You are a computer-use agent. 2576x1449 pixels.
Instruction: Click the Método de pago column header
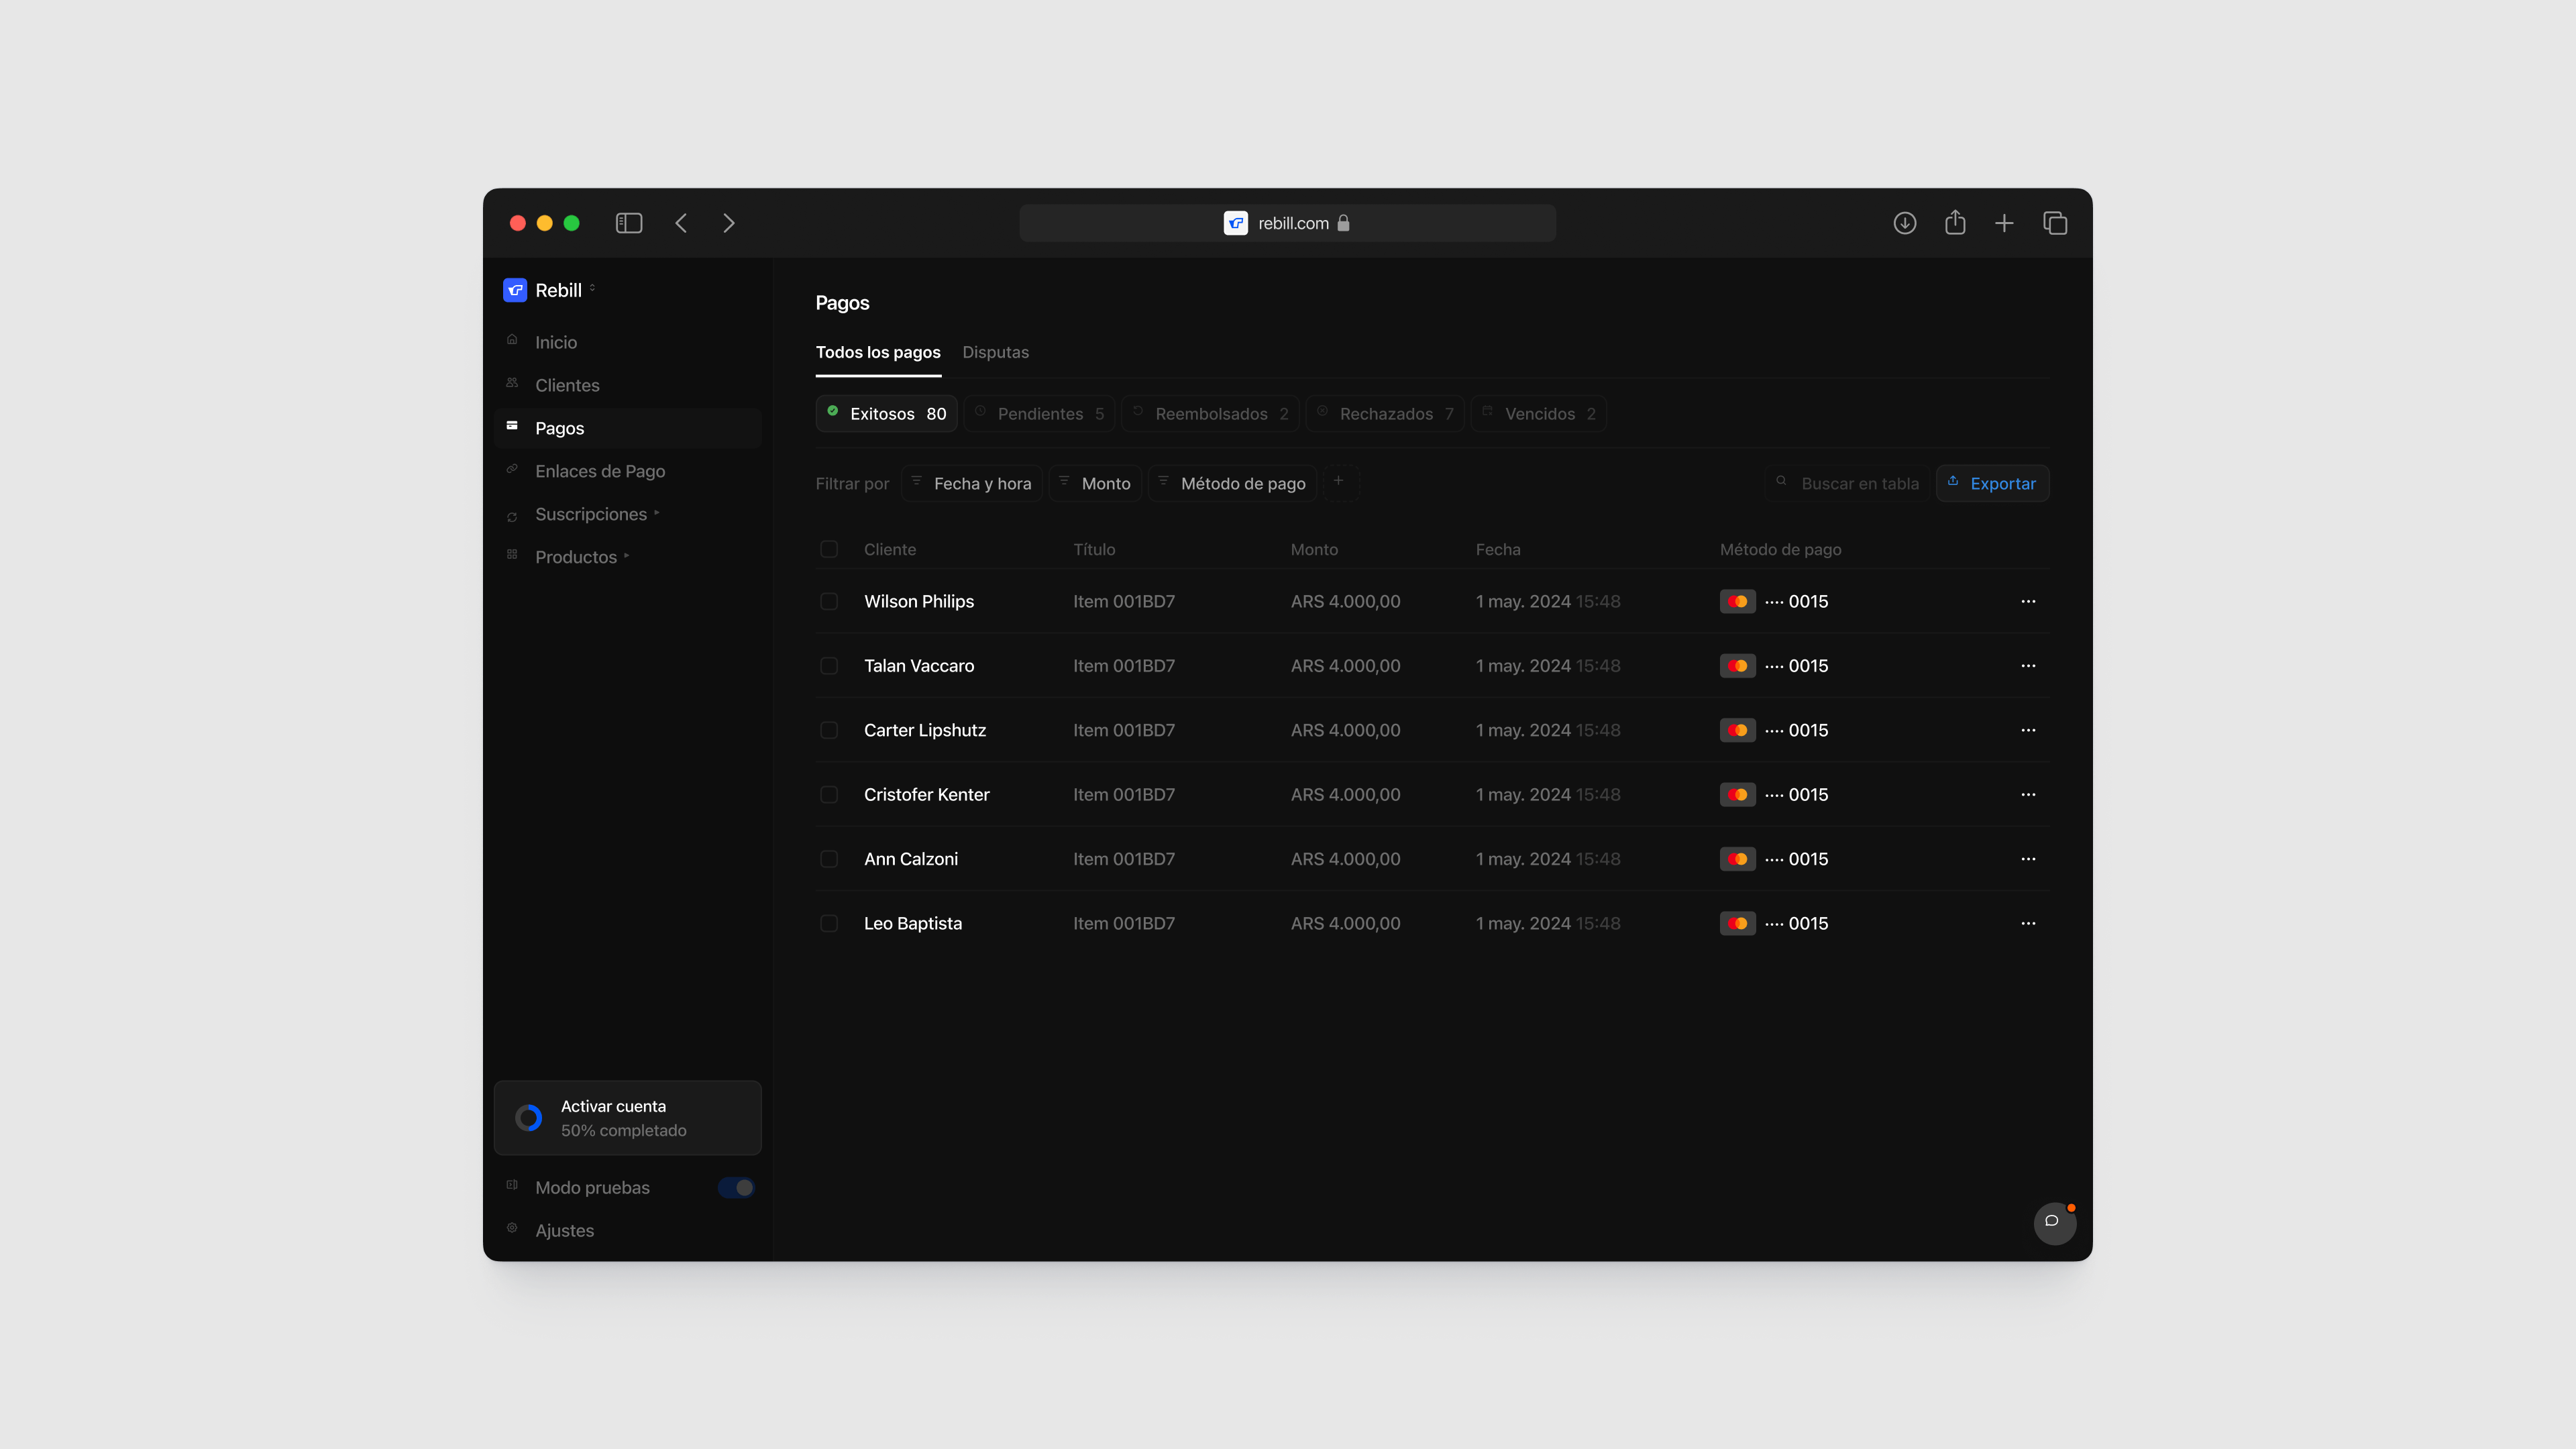click(x=1780, y=549)
